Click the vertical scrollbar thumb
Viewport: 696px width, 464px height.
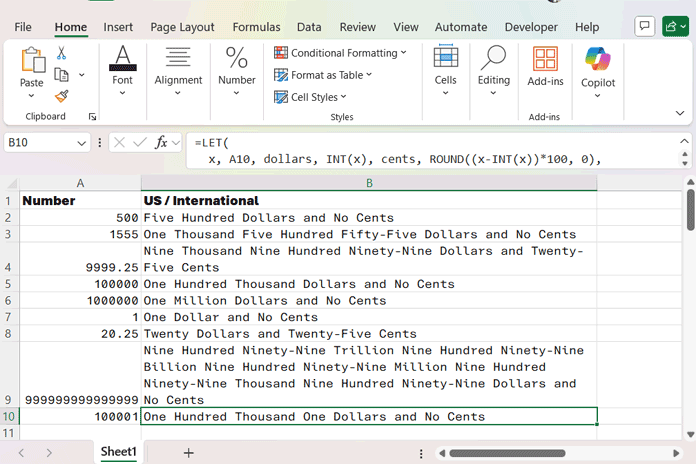pos(690,210)
